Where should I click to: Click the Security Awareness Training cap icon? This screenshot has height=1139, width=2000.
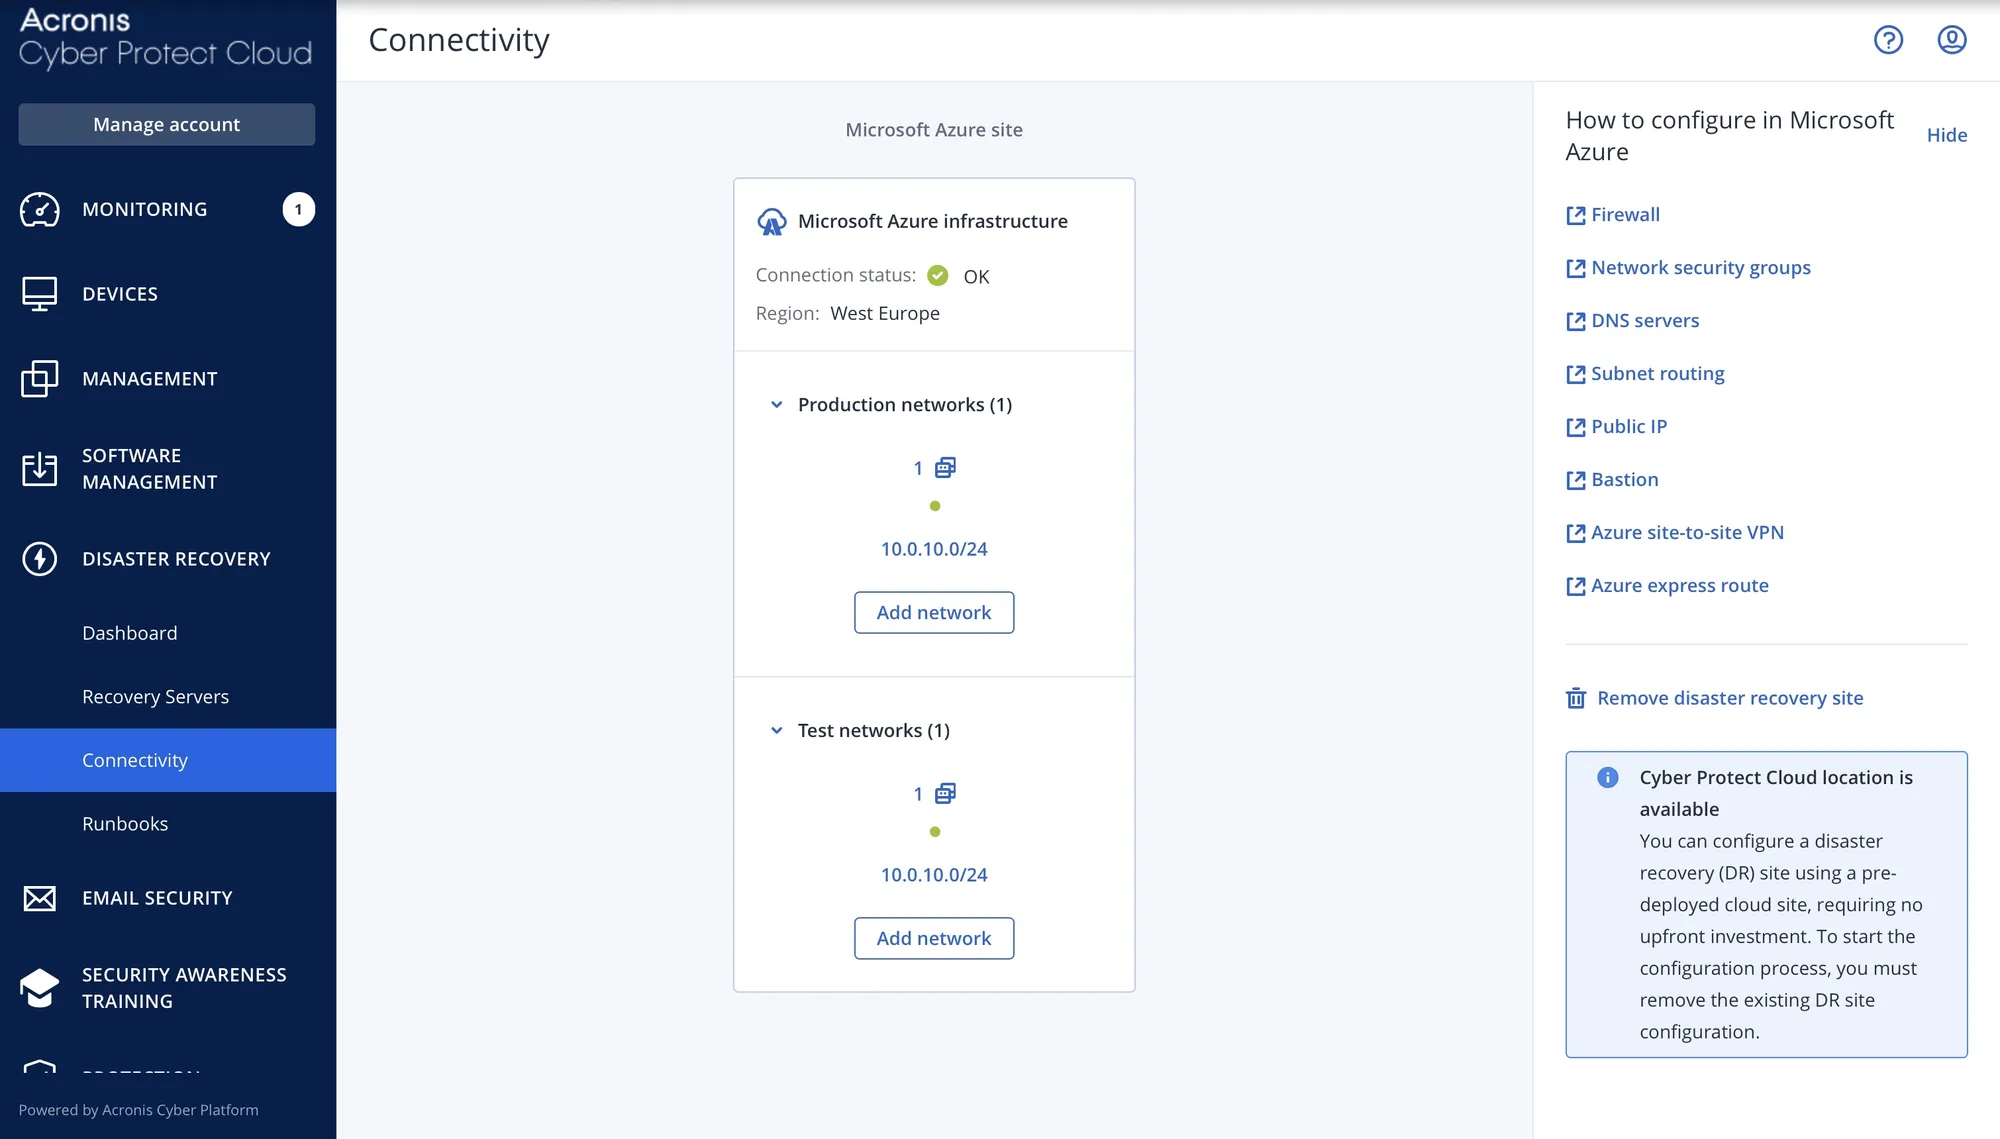(x=40, y=987)
